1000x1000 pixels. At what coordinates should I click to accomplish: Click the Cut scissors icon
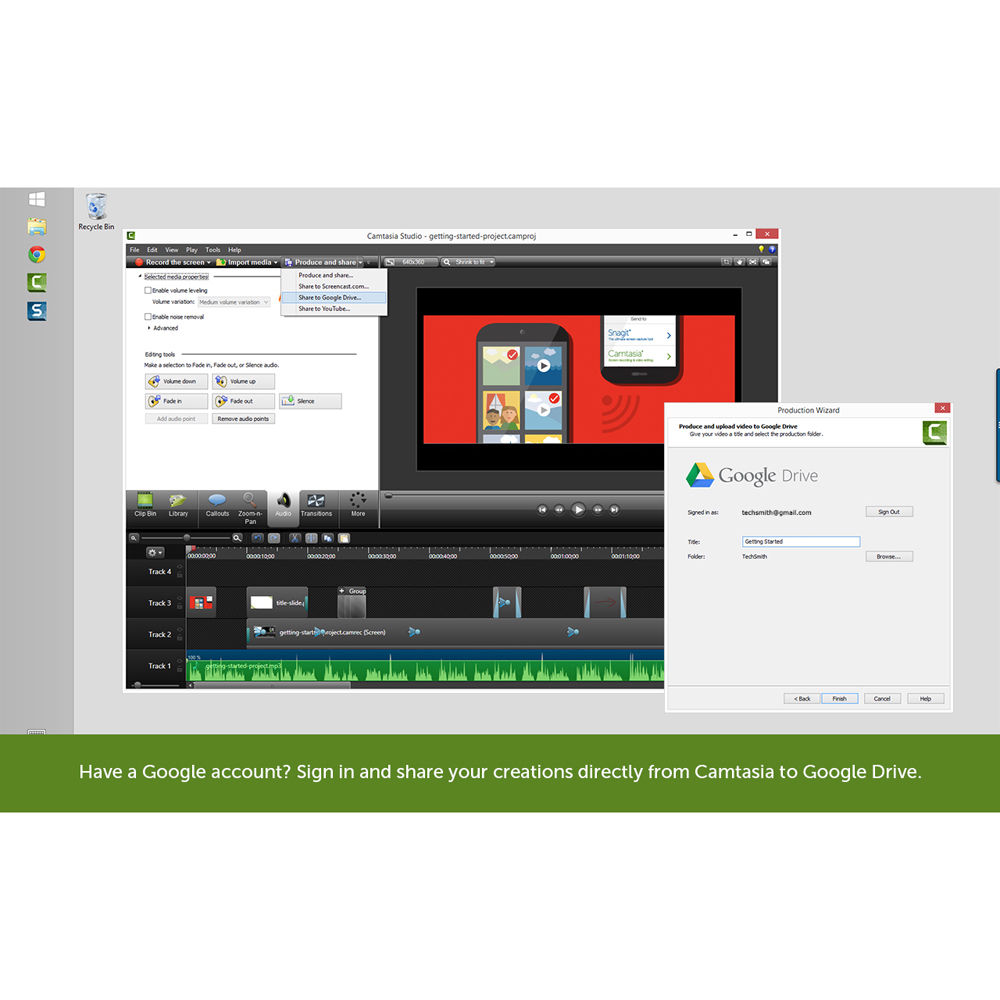tap(295, 538)
